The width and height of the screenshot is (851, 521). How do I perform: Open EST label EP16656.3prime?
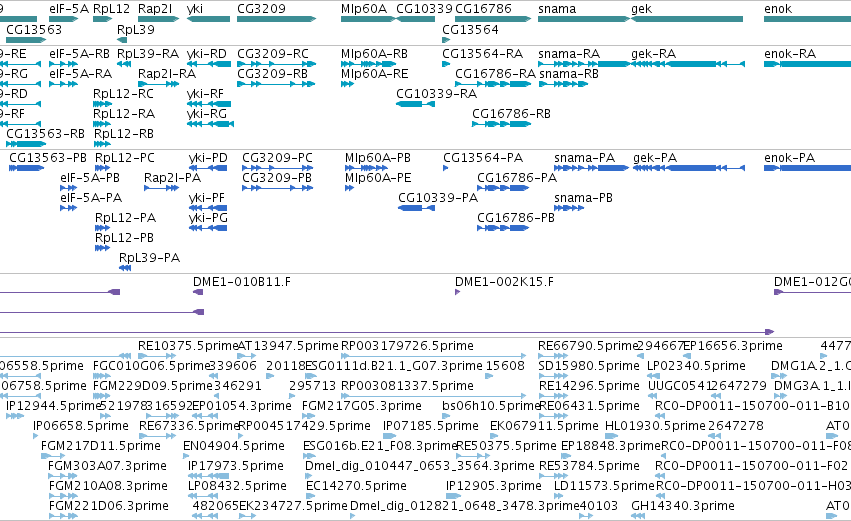pyautogui.click(x=733, y=346)
